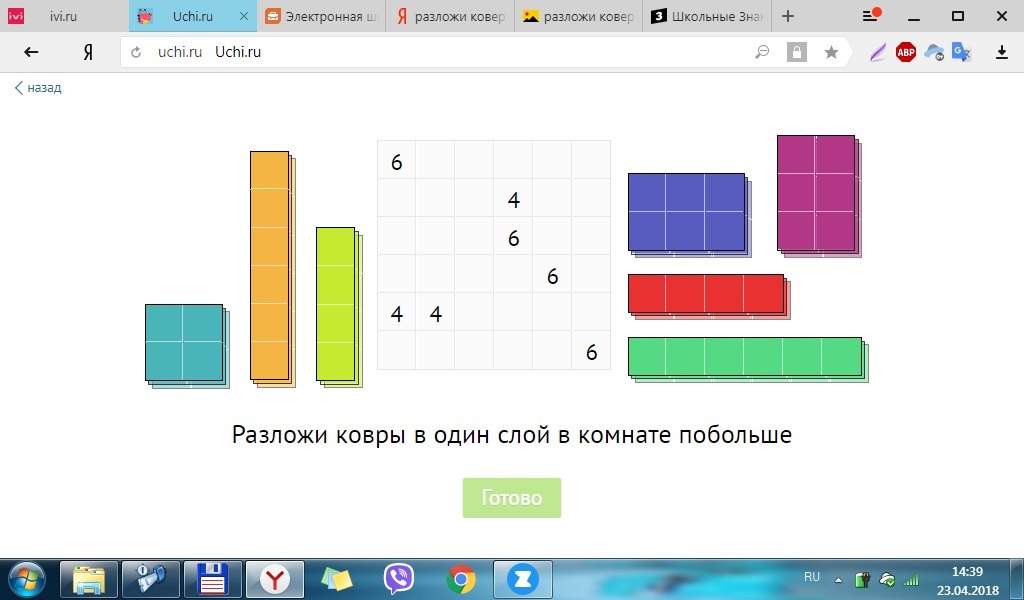Click the lock protect icon in the address bar

796,53
